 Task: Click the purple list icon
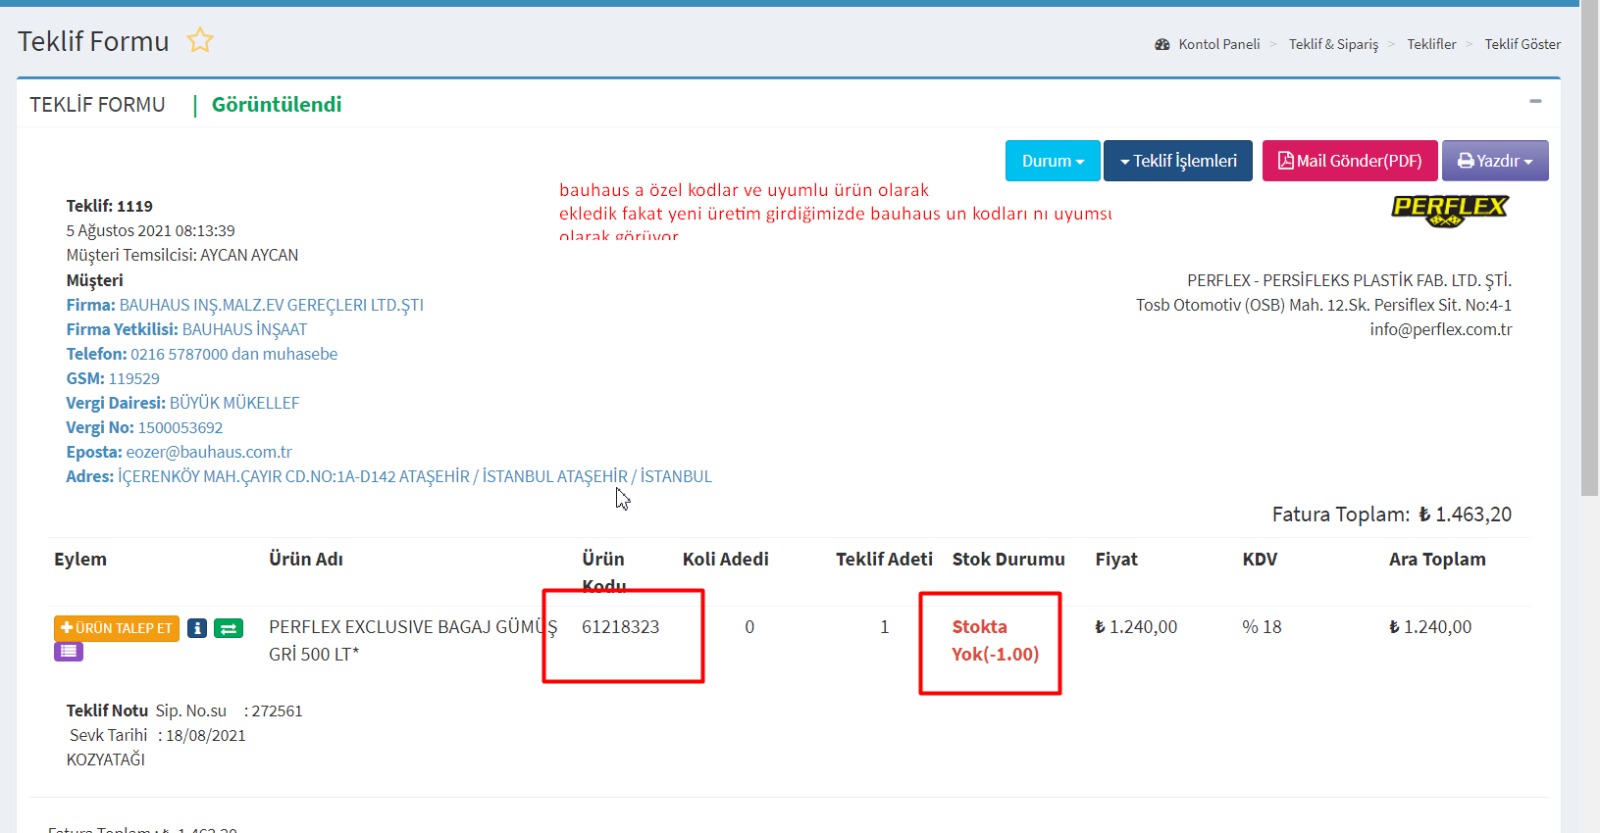tap(68, 652)
